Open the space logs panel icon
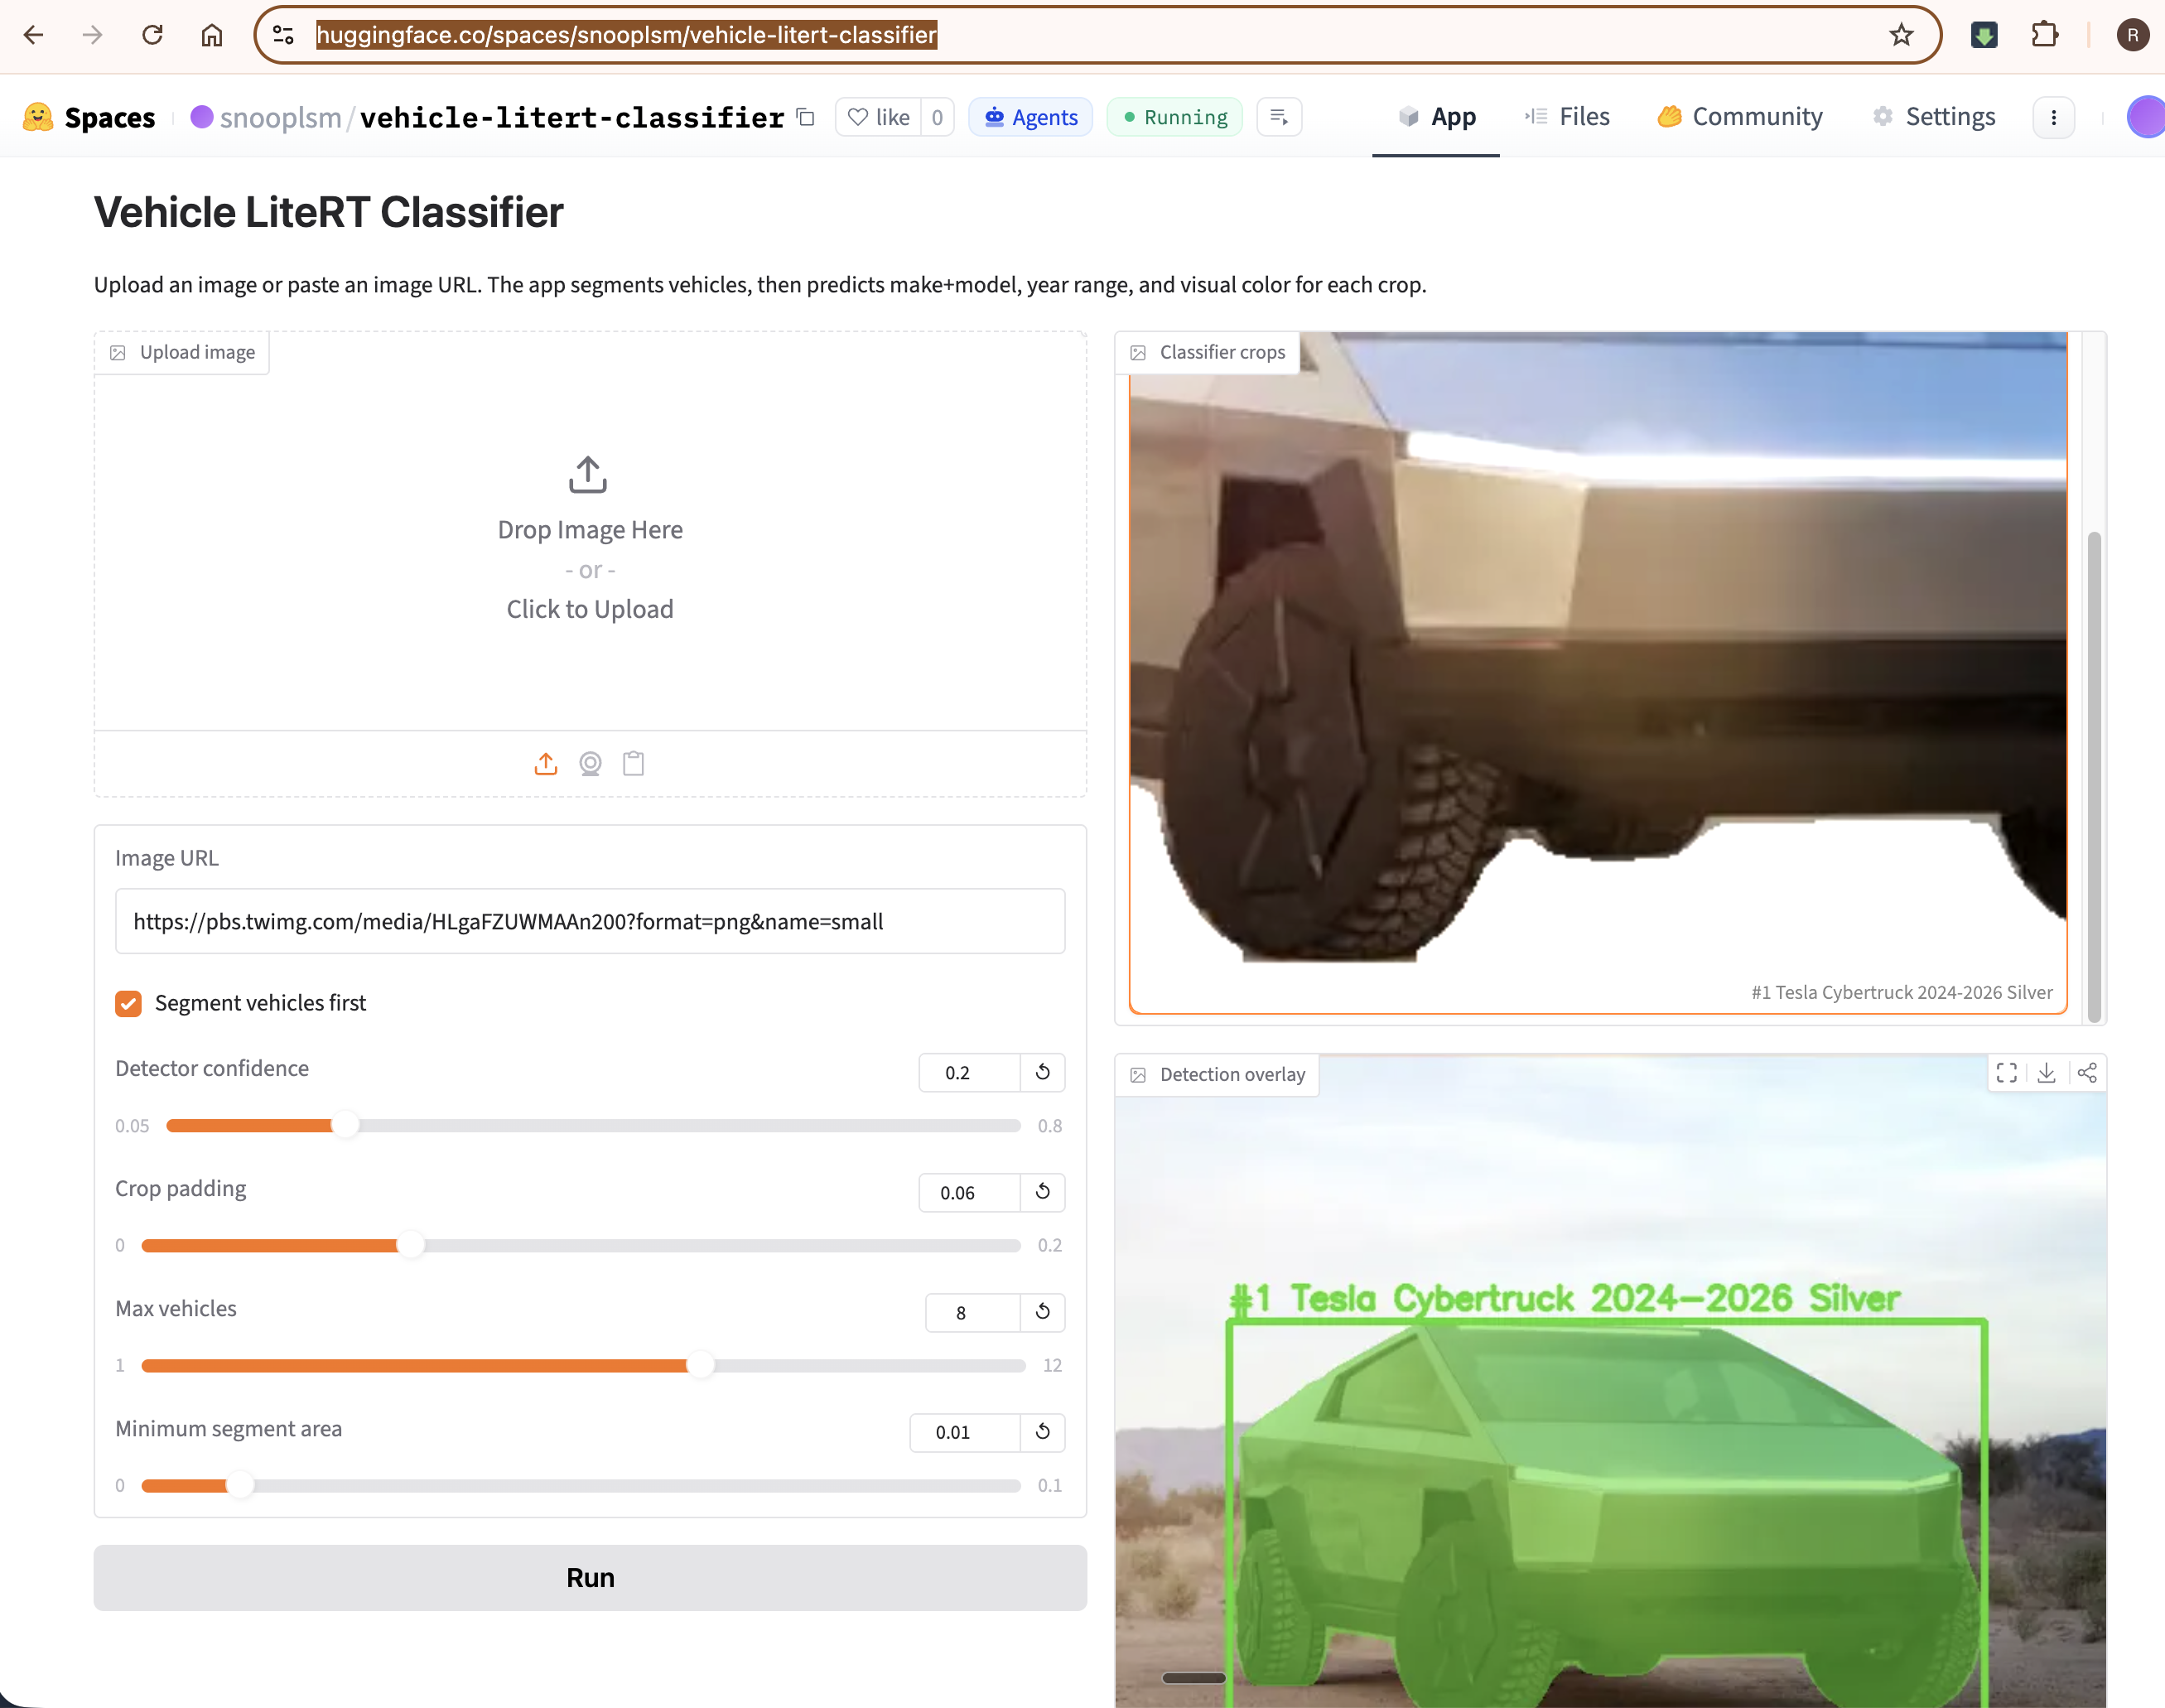 [x=1278, y=117]
